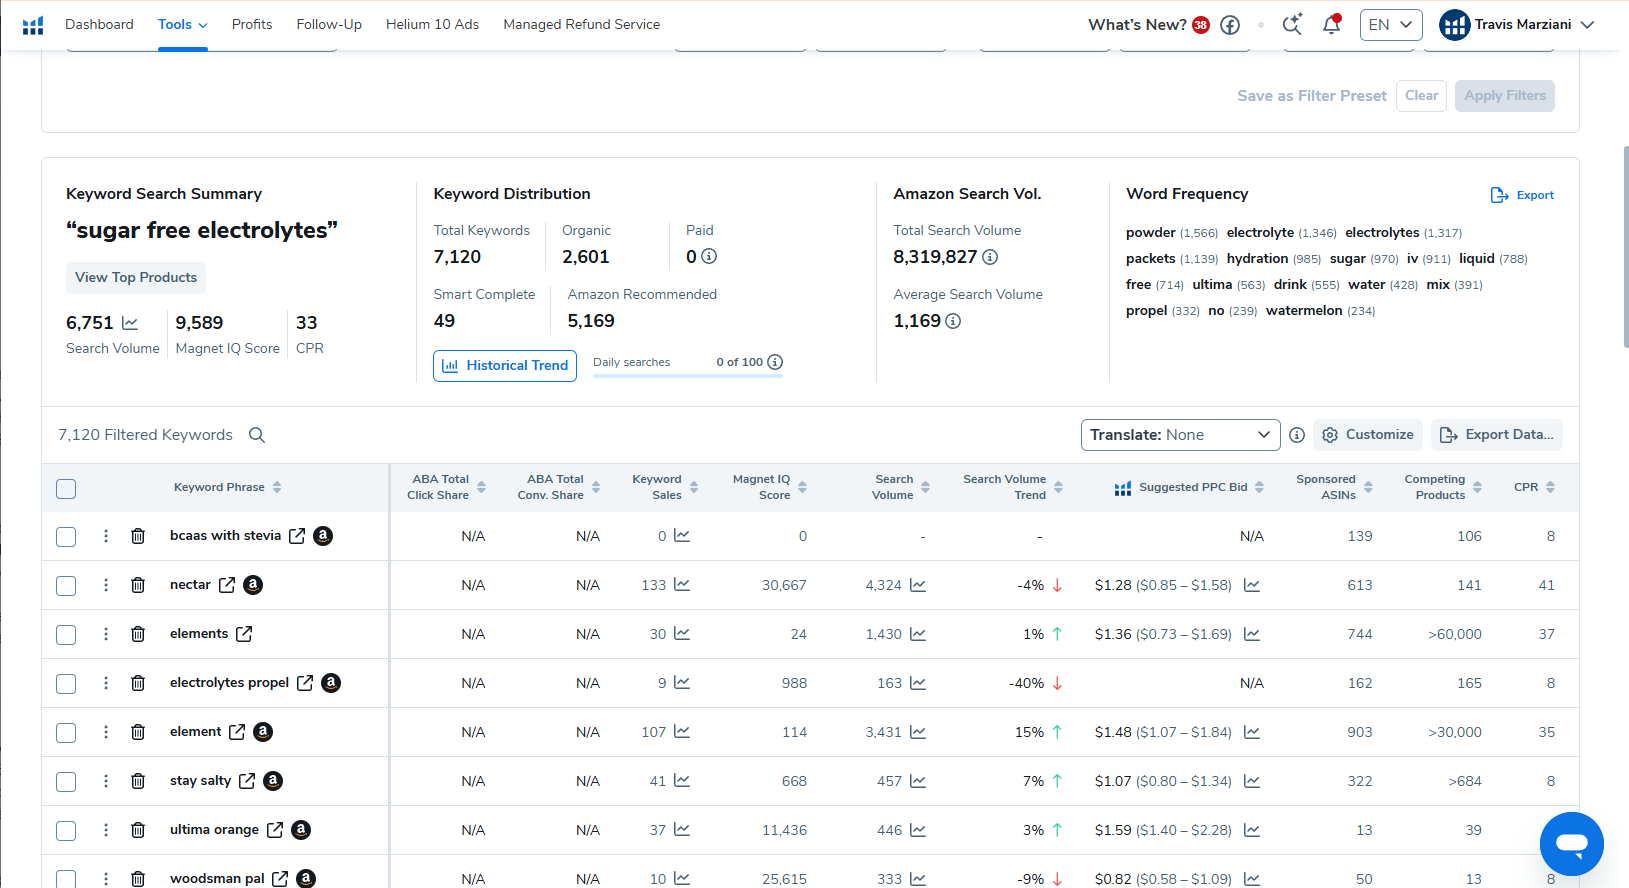Open row options menu for woodsman pal
The height and width of the screenshot is (888, 1629).
(106, 879)
